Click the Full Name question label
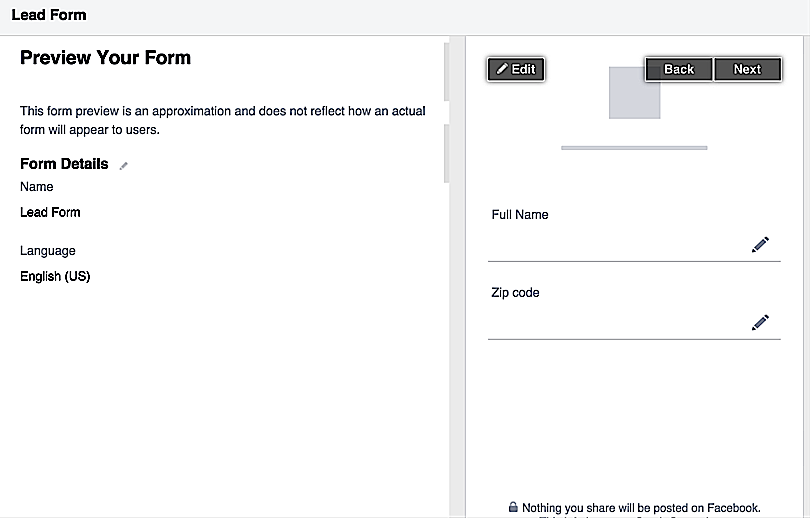This screenshot has height=518, width=810. (x=520, y=214)
